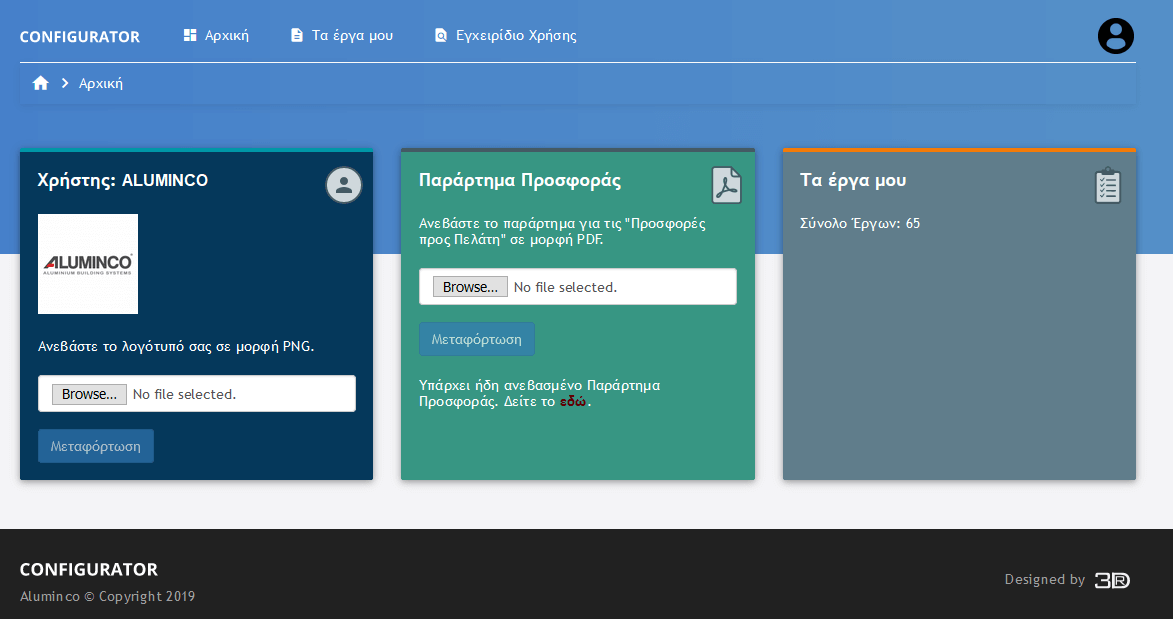The height and width of the screenshot is (619, 1173).
Task: Click Μεταφόρτωση button under logo upload
Action: click(96, 446)
